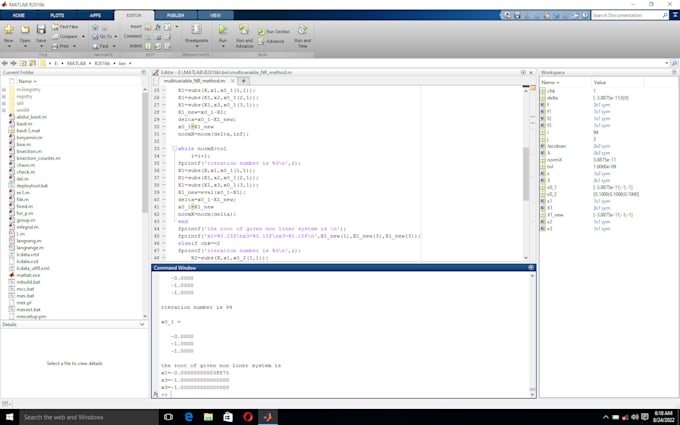Expand the registry folder
Screen dimensions: 680x425
pos(4,97)
